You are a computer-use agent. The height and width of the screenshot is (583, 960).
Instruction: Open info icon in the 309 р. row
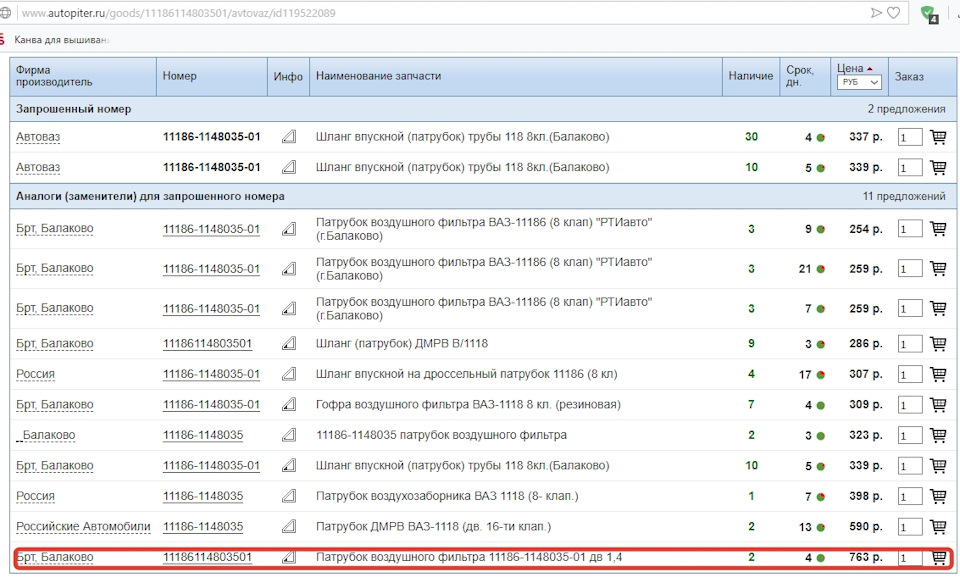click(x=289, y=405)
